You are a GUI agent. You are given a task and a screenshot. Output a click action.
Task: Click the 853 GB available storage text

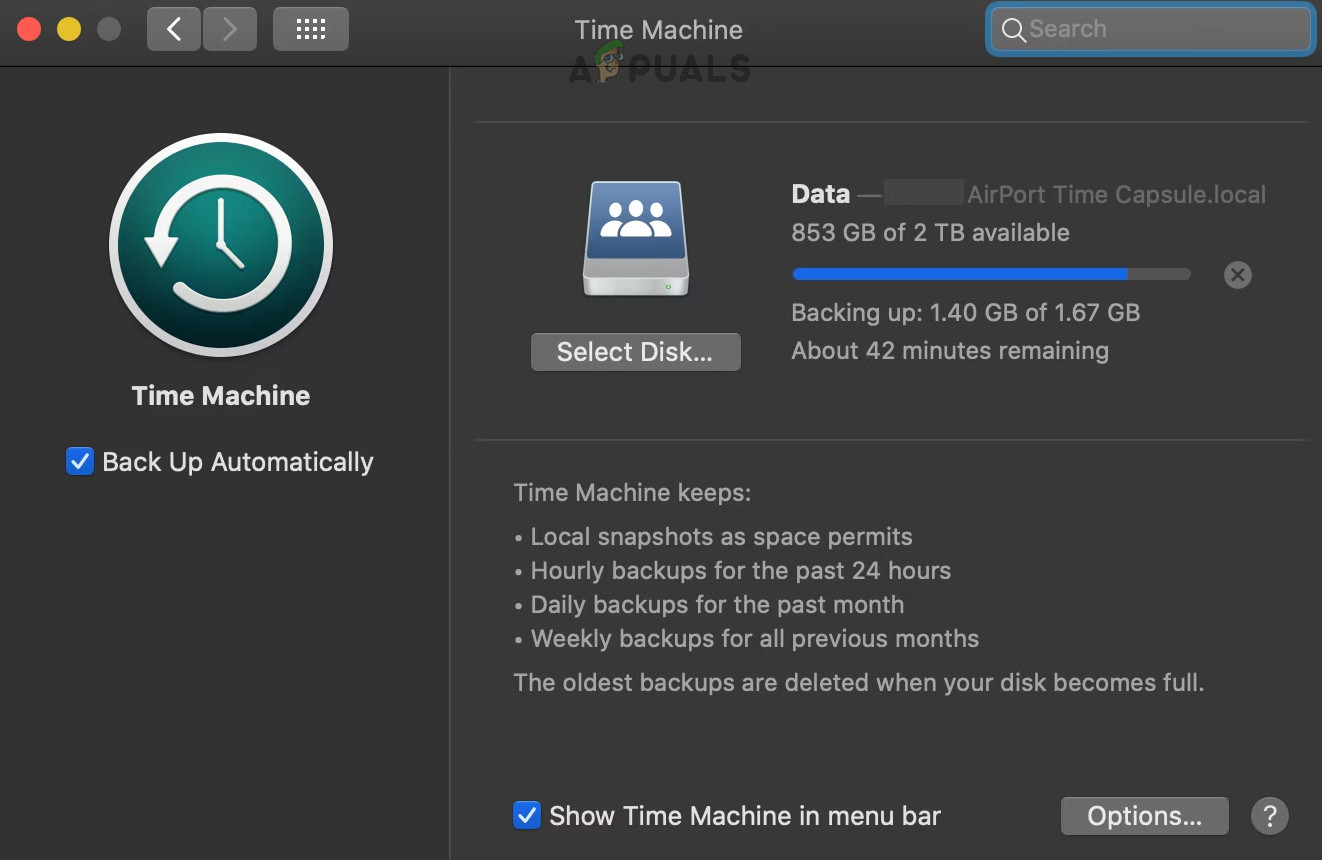coord(930,232)
